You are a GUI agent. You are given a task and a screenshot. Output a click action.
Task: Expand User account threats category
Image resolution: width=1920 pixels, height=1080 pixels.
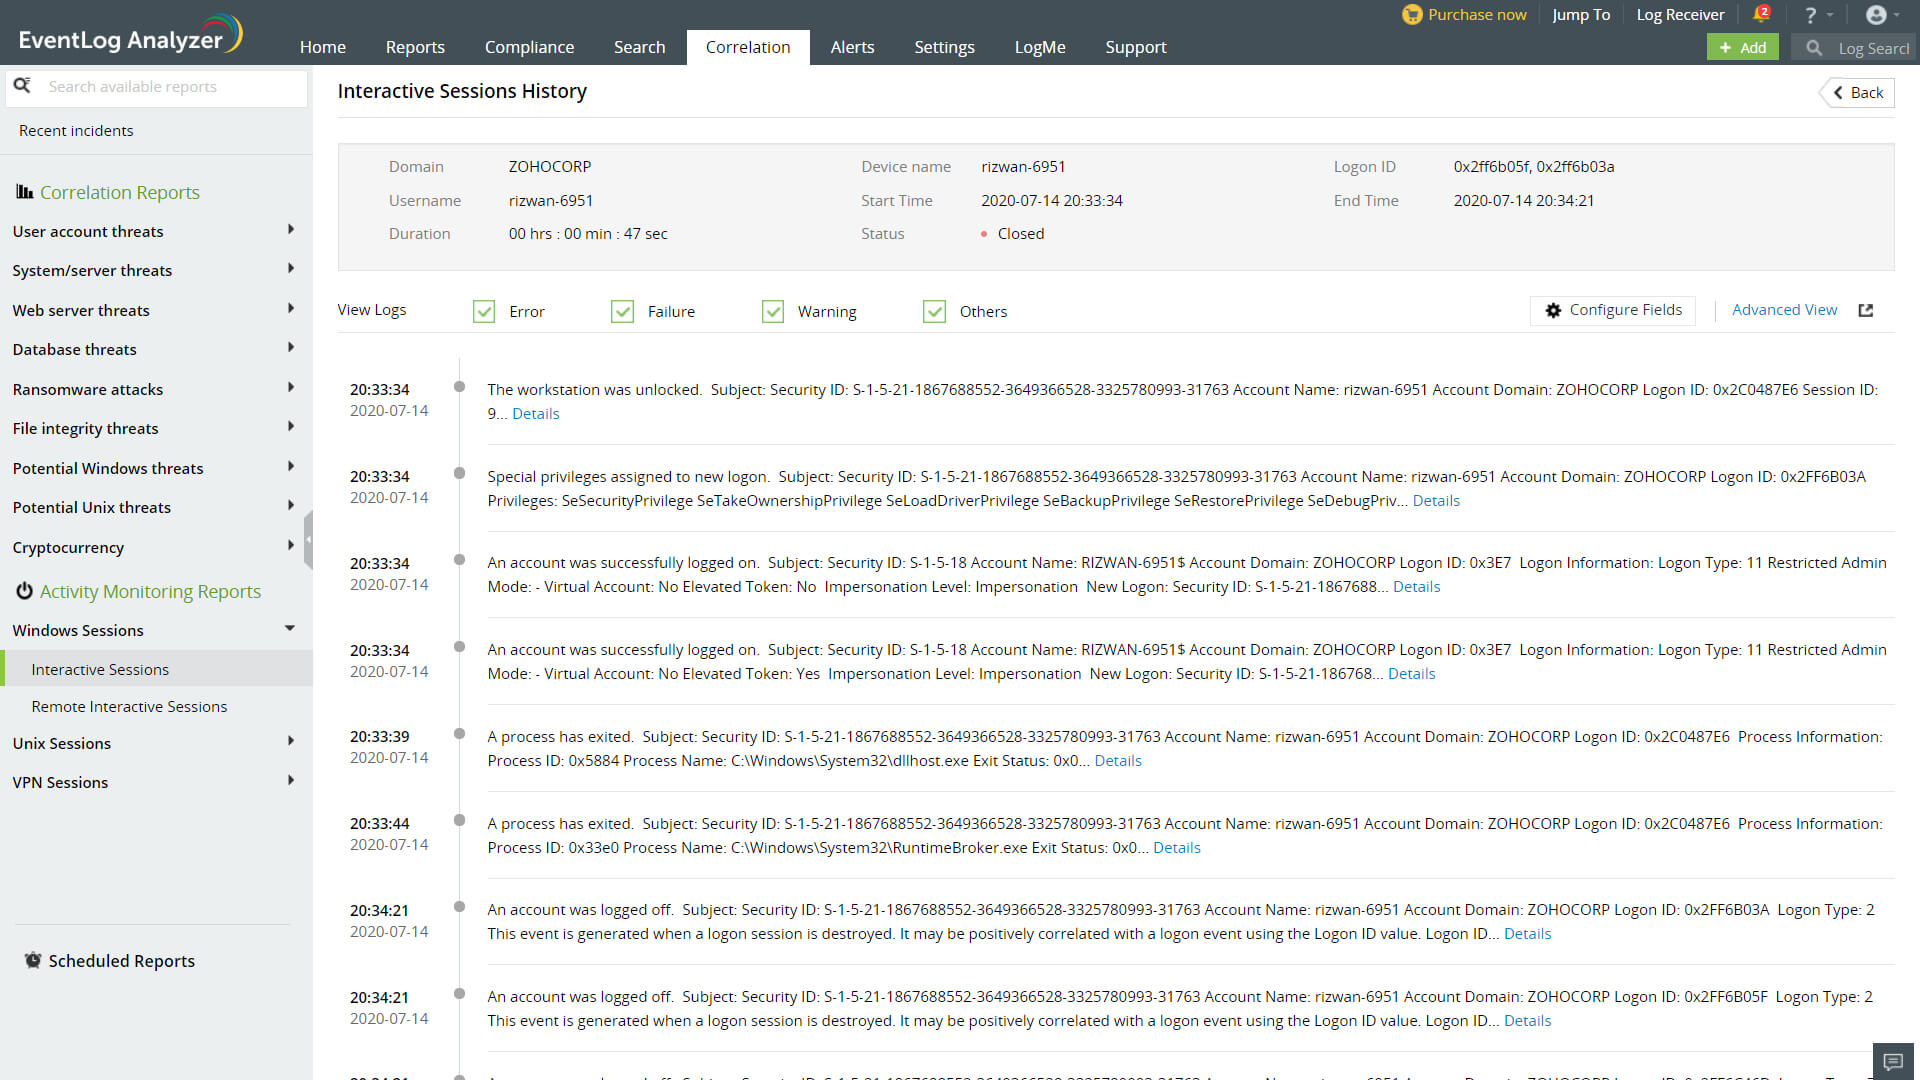[x=291, y=230]
